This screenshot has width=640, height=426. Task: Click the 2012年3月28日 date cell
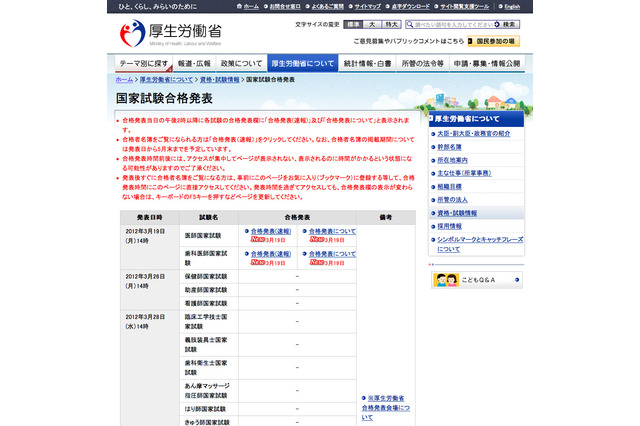(x=150, y=368)
